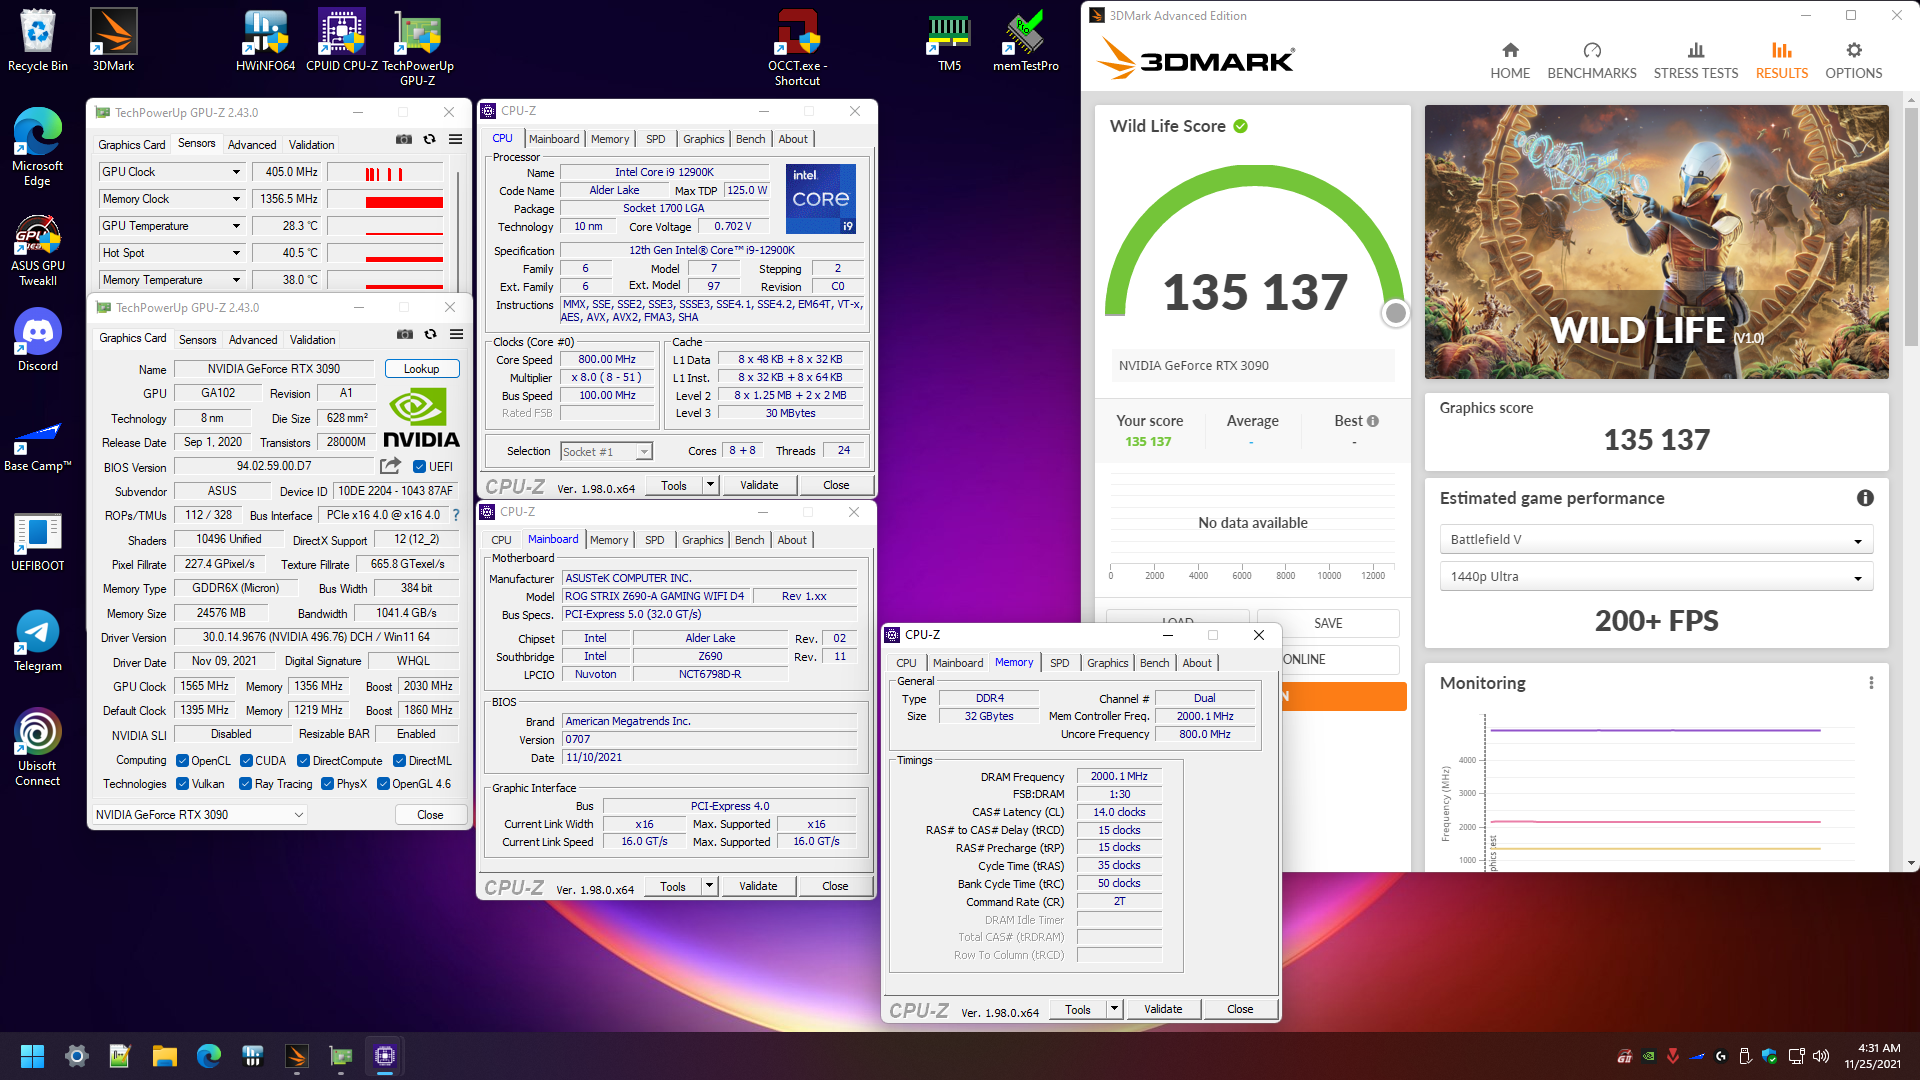This screenshot has height=1080, width=1920.
Task: Click Close button in GPU-Z Graphics Card window
Action: tap(430, 815)
